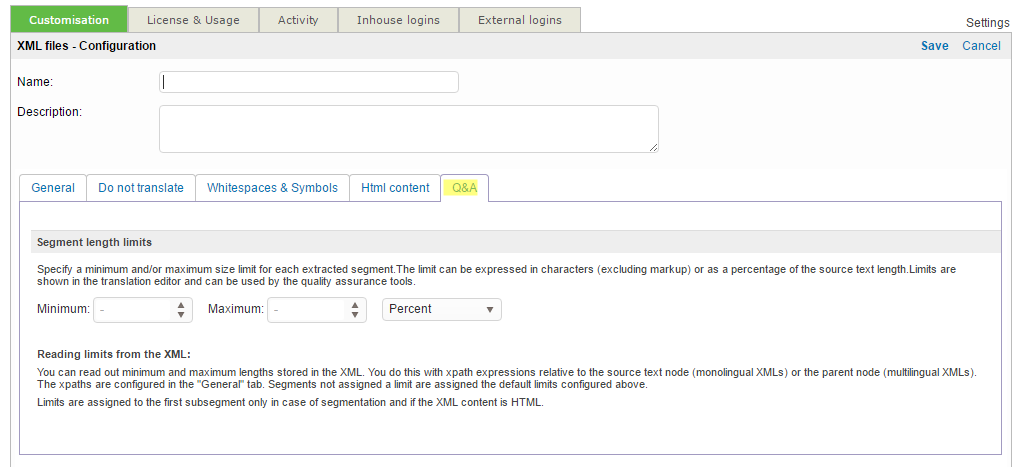
Task: Open the Do not translate tab
Action: [141, 188]
